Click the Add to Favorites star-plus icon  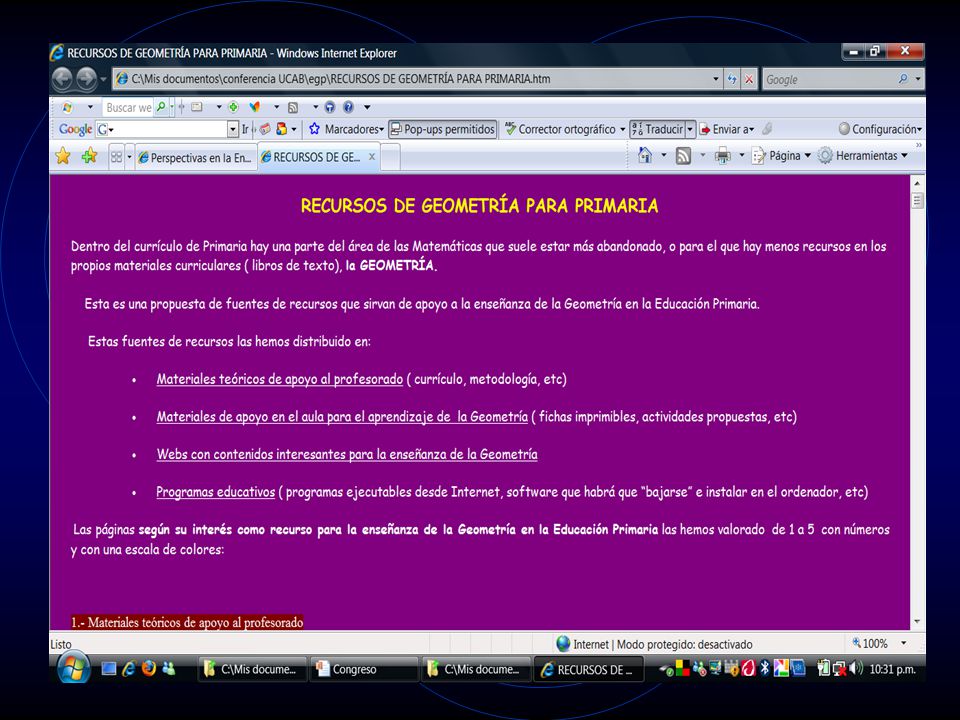point(89,156)
